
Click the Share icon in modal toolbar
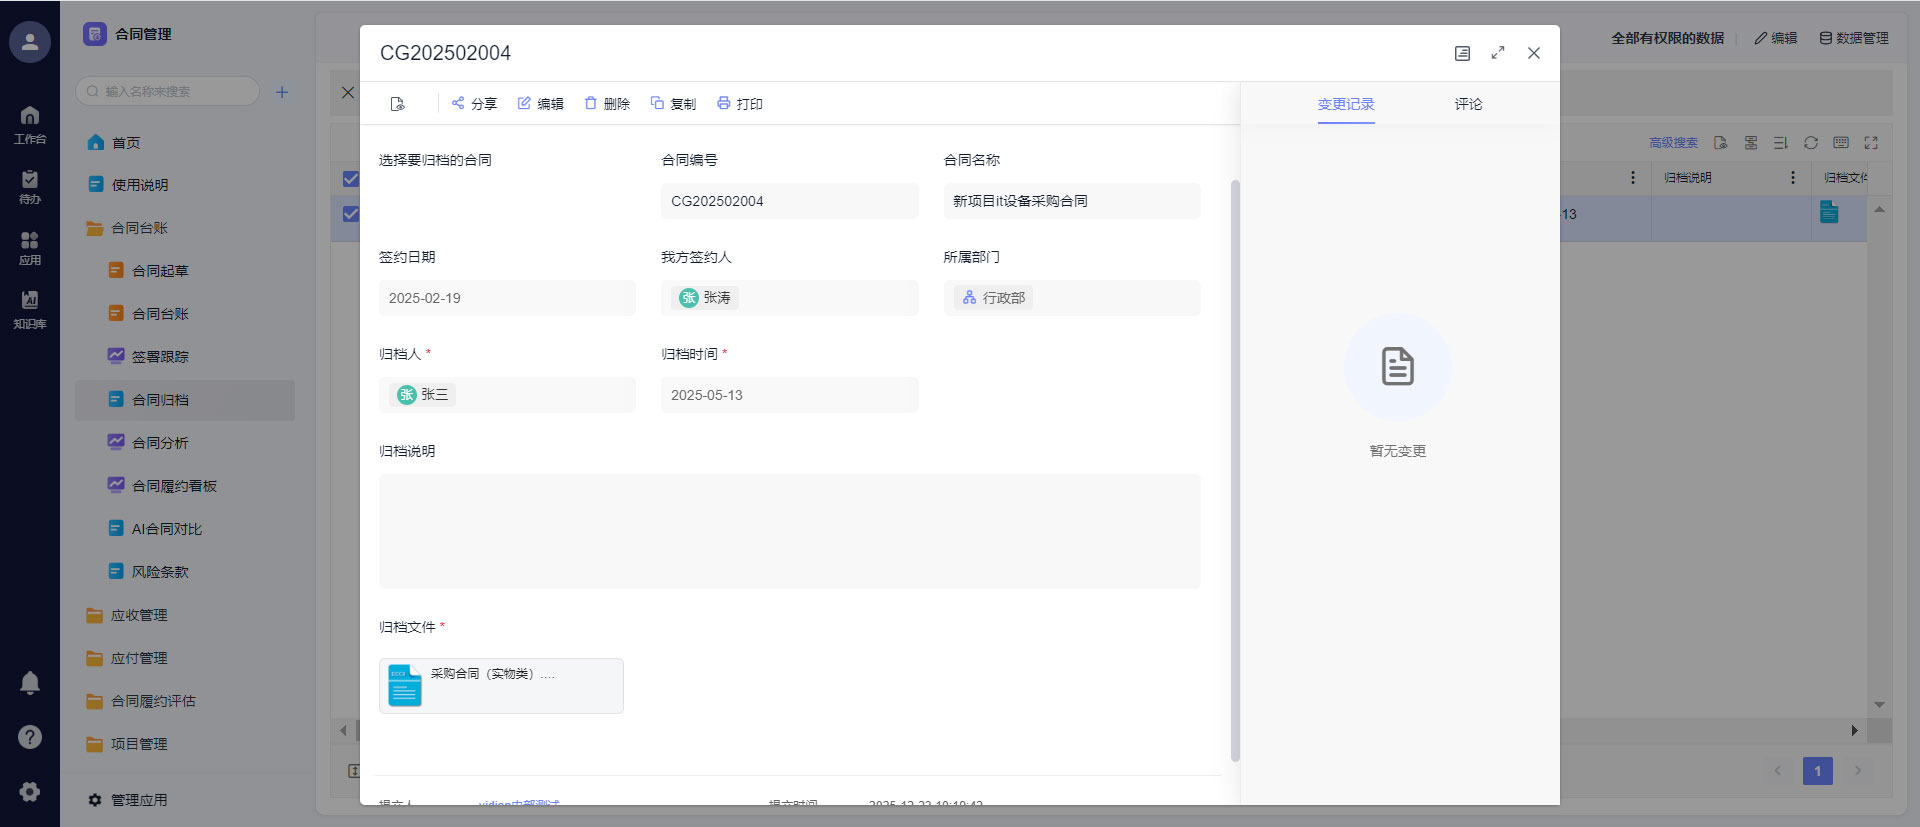458,103
